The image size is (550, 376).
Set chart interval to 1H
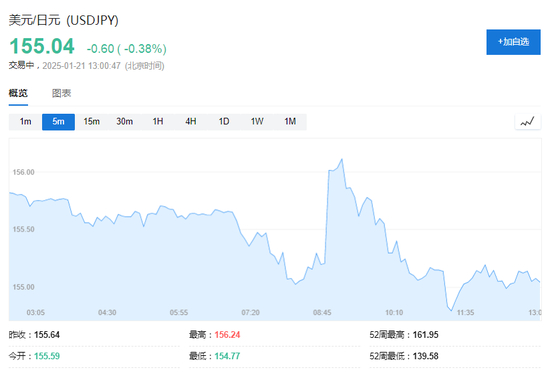pos(158,122)
